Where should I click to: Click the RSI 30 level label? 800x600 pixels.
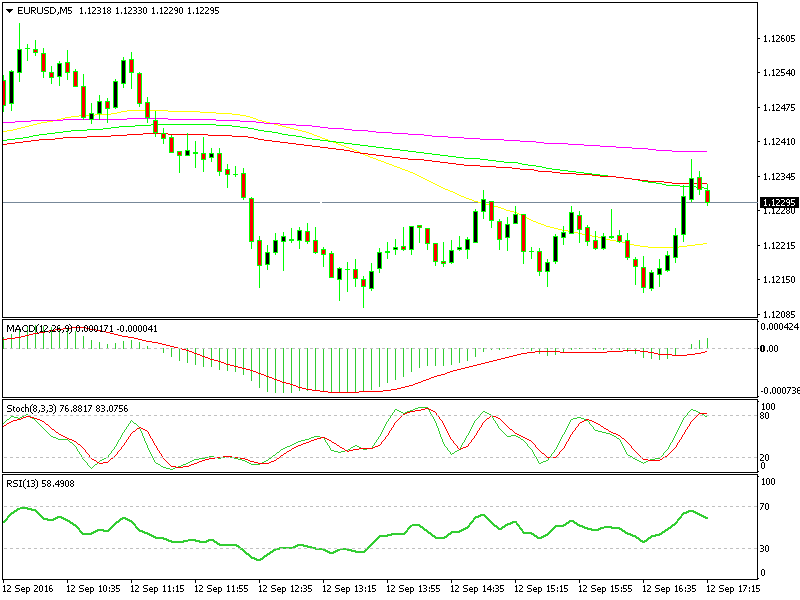pyautogui.click(x=765, y=548)
